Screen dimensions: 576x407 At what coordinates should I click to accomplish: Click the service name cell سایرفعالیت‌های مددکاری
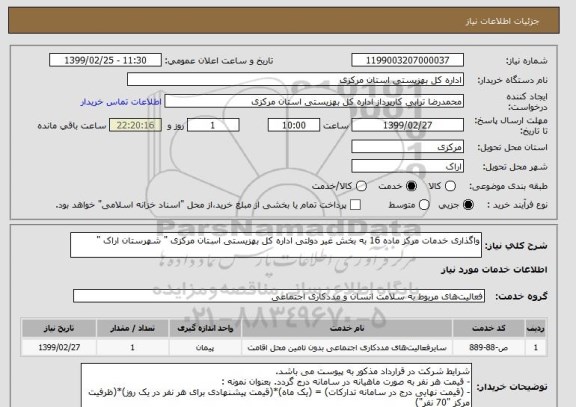tap(347, 347)
